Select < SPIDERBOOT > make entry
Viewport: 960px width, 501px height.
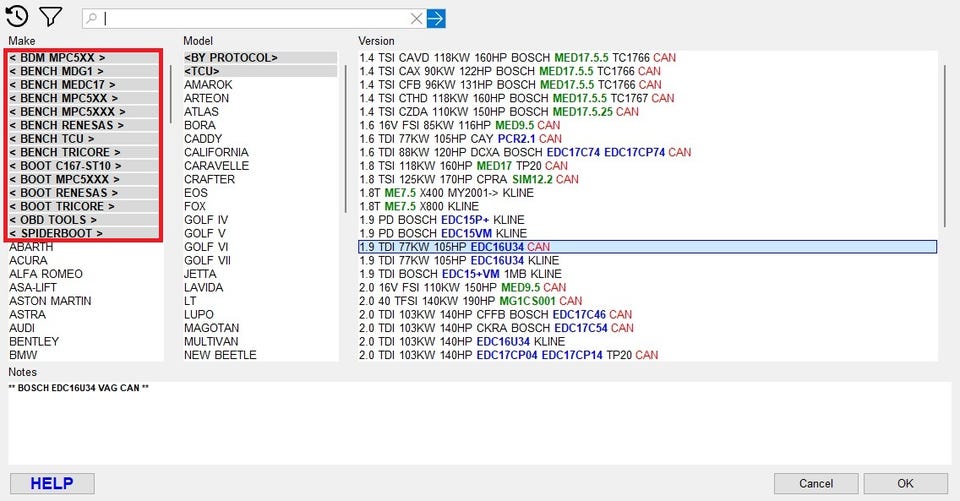[x=83, y=233]
